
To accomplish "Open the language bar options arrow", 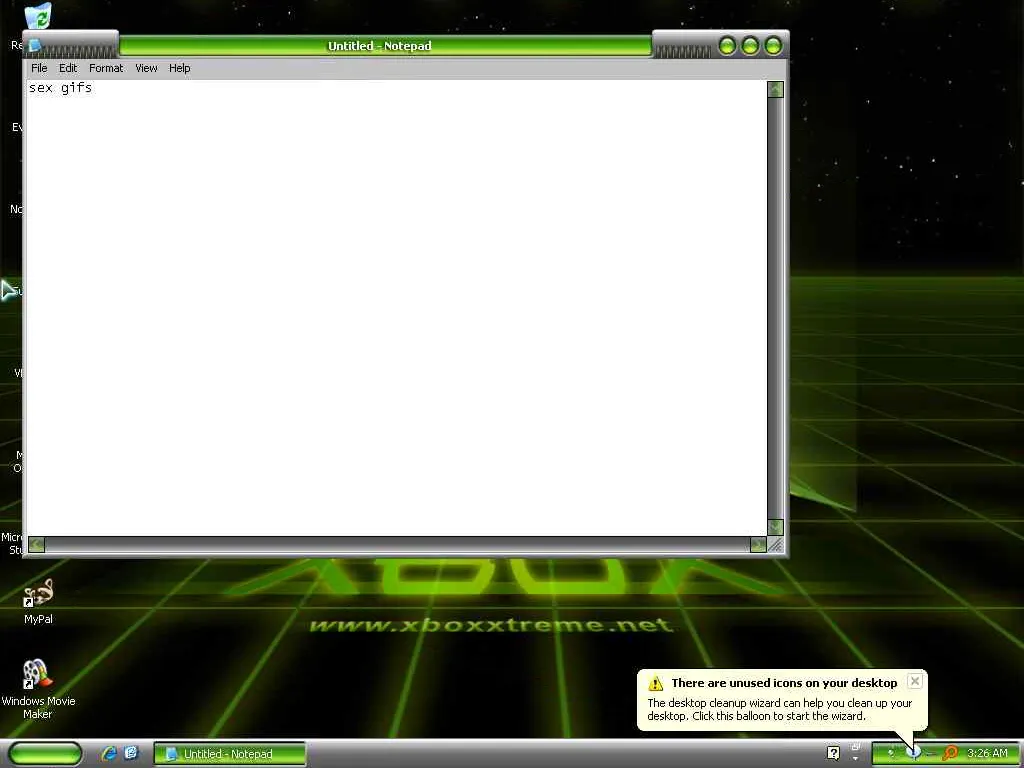I will [856, 759].
